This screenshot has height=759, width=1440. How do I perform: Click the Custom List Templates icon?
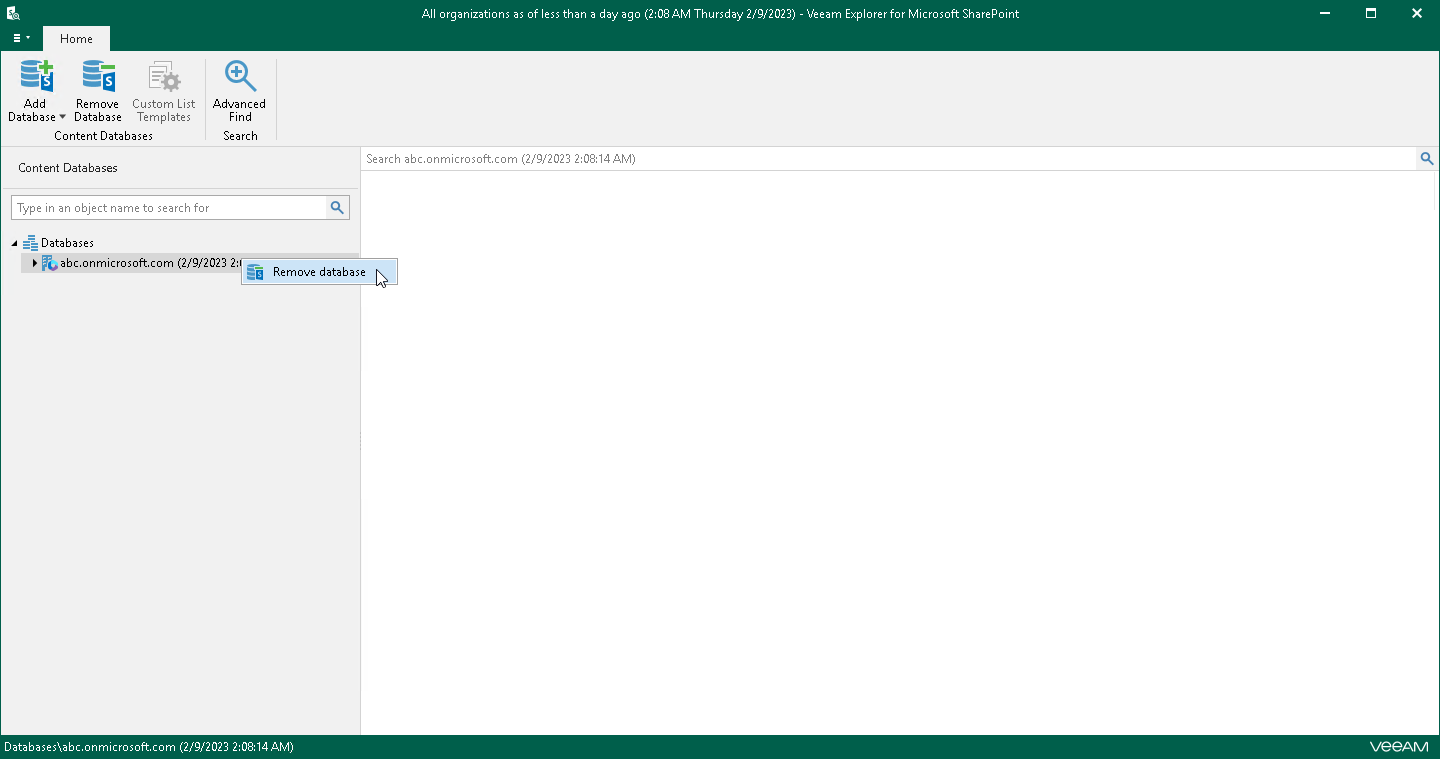tap(164, 77)
